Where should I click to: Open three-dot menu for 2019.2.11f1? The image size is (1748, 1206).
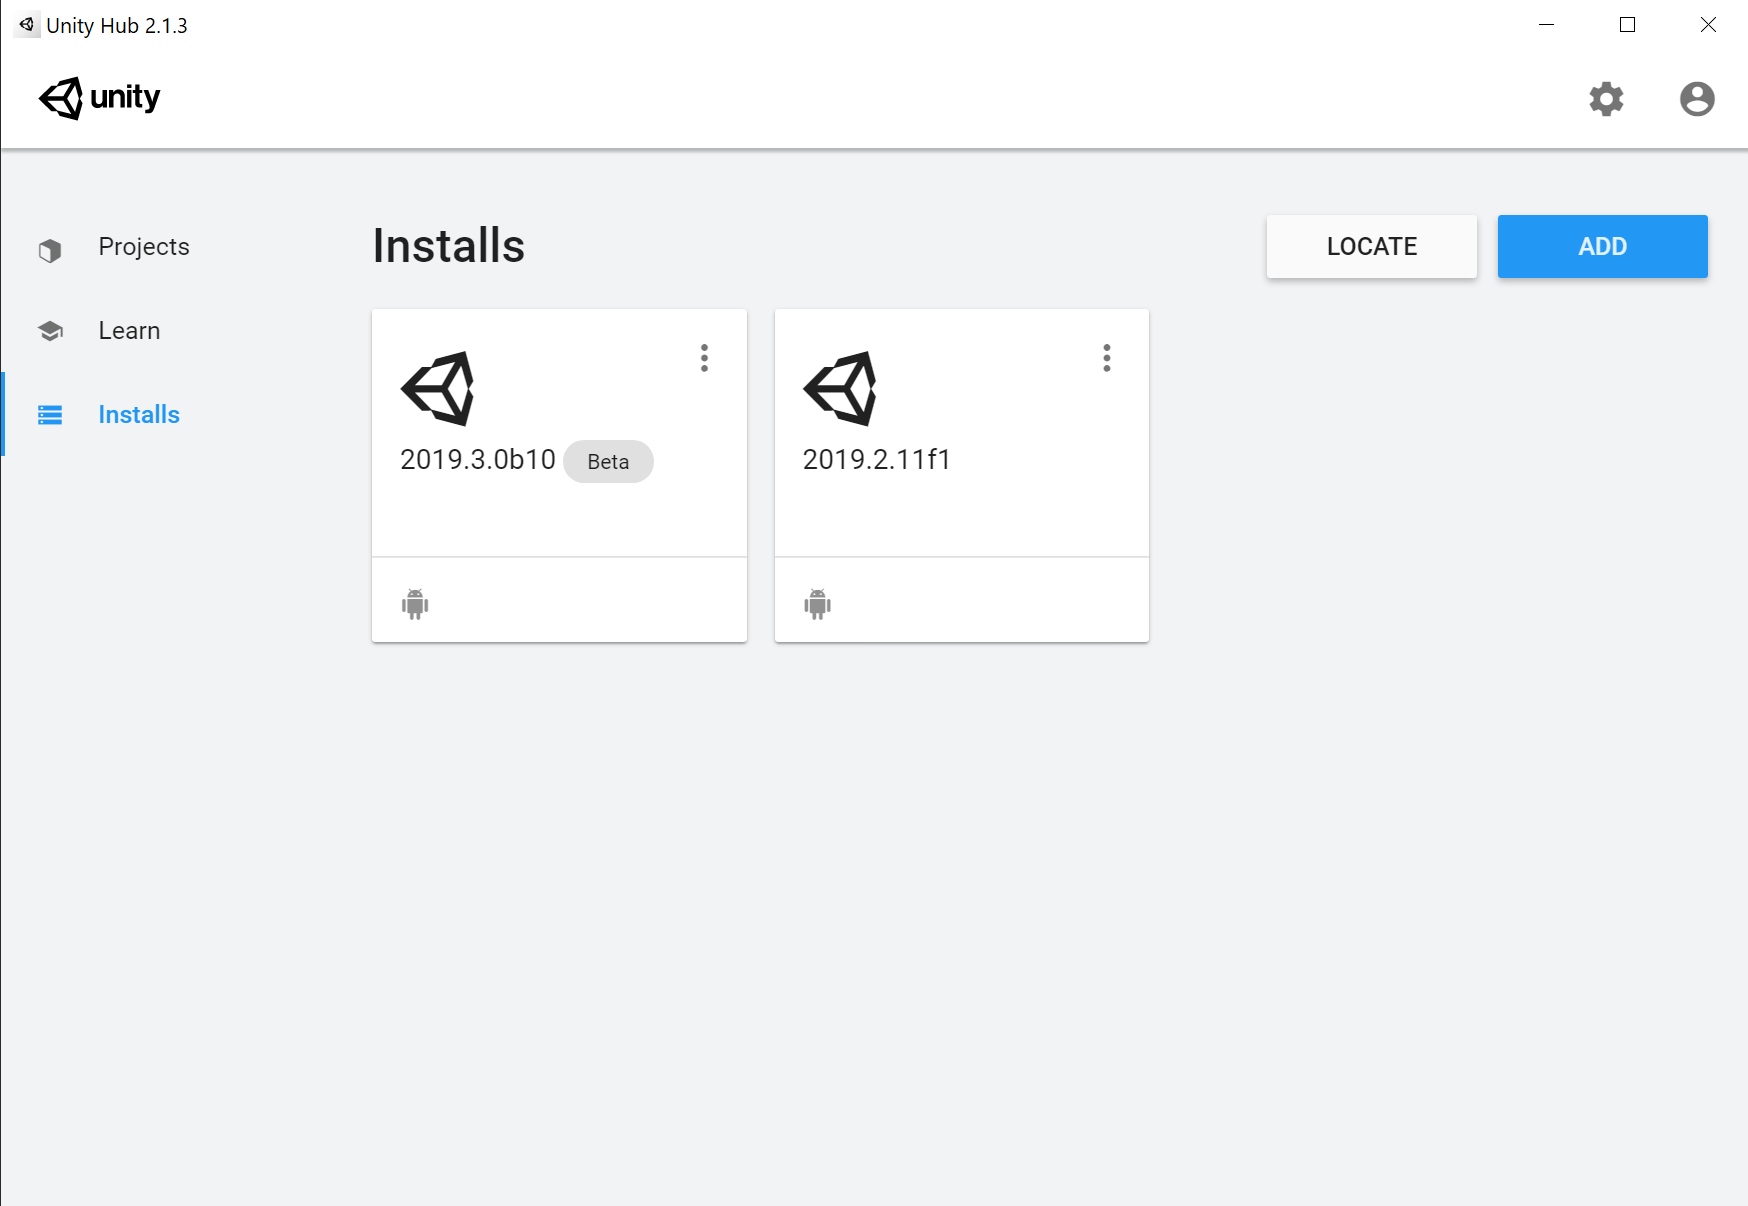(x=1106, y=358)
